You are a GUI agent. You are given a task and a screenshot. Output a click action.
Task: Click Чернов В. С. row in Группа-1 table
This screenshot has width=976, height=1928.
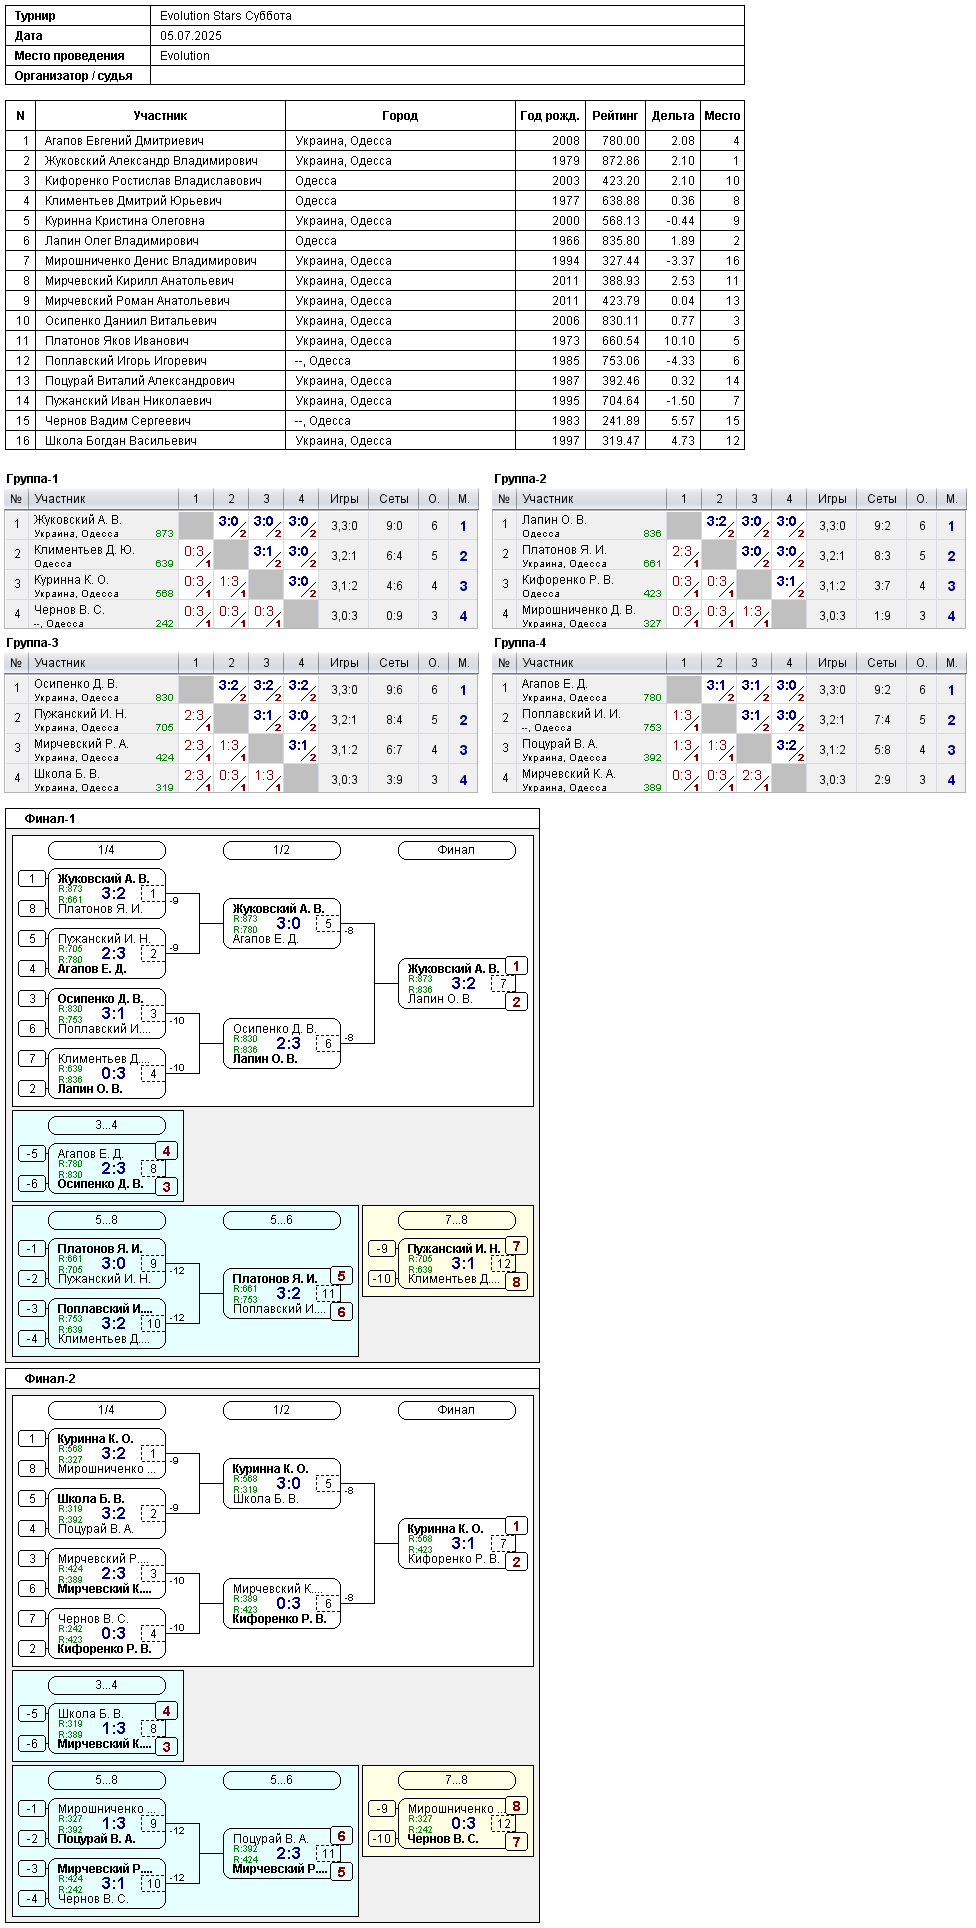[x=241, y=615]
